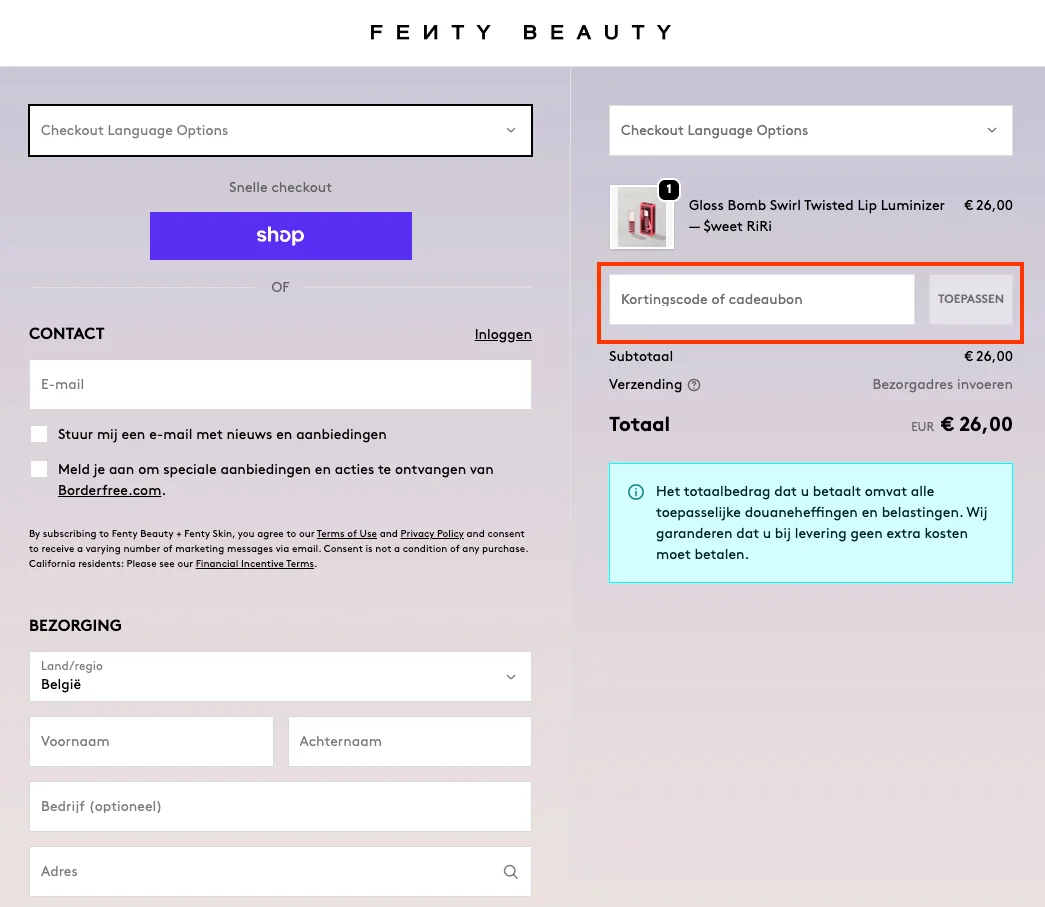Click the Bezorgadres invoeren shipping text
This screenshot has width=1045, height=907.
pyautogui.click(x=942, y=385)
